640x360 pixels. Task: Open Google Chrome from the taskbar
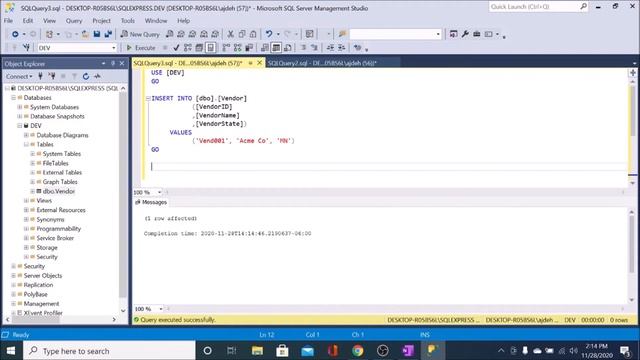pyautogui.click(x=358, y=351)
